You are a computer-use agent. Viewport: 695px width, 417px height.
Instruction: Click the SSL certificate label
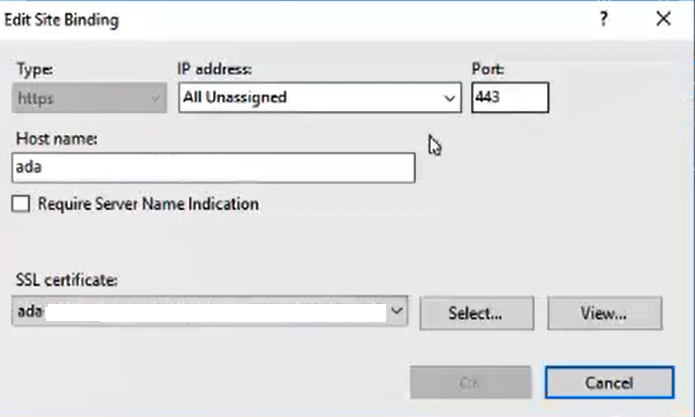pyautogui.click(x=67, y=281)
